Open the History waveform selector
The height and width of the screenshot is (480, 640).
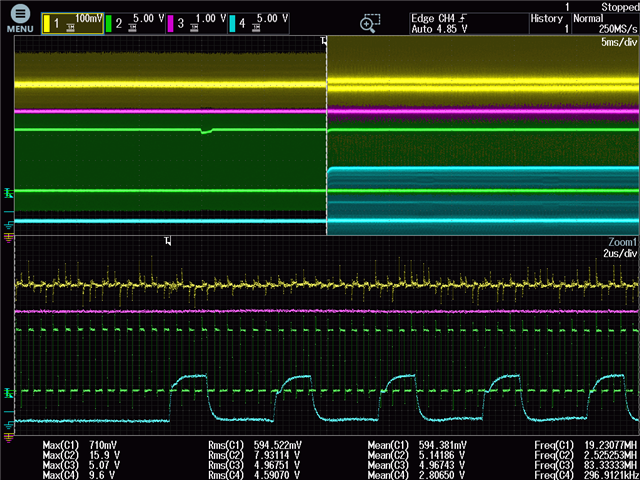pyautogui.click(x=549, y=24)
